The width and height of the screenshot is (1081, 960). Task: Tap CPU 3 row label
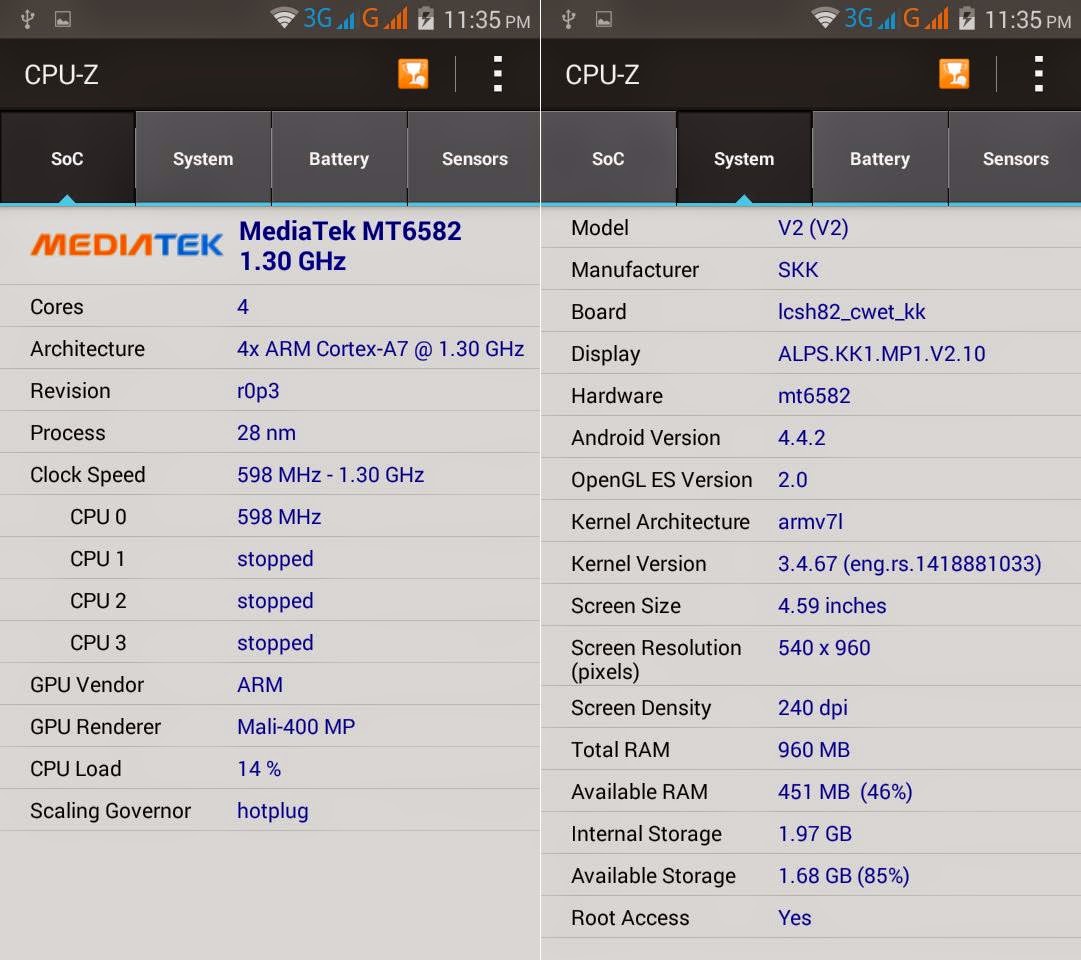click(x=98, y=643)
